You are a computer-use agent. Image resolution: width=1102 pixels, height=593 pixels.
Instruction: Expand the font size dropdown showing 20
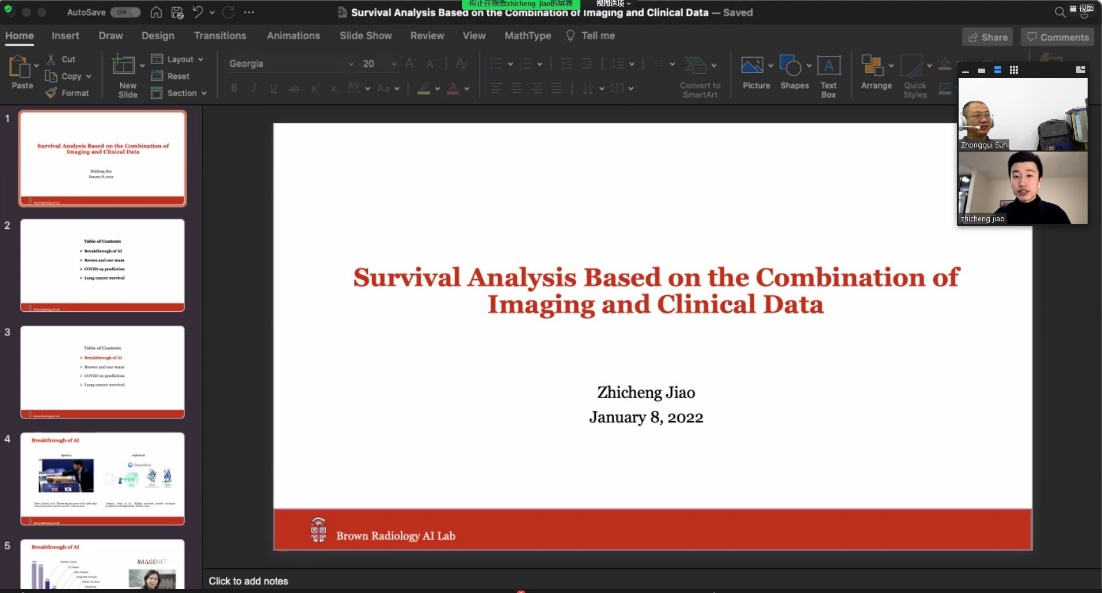[x=394, y=64]
